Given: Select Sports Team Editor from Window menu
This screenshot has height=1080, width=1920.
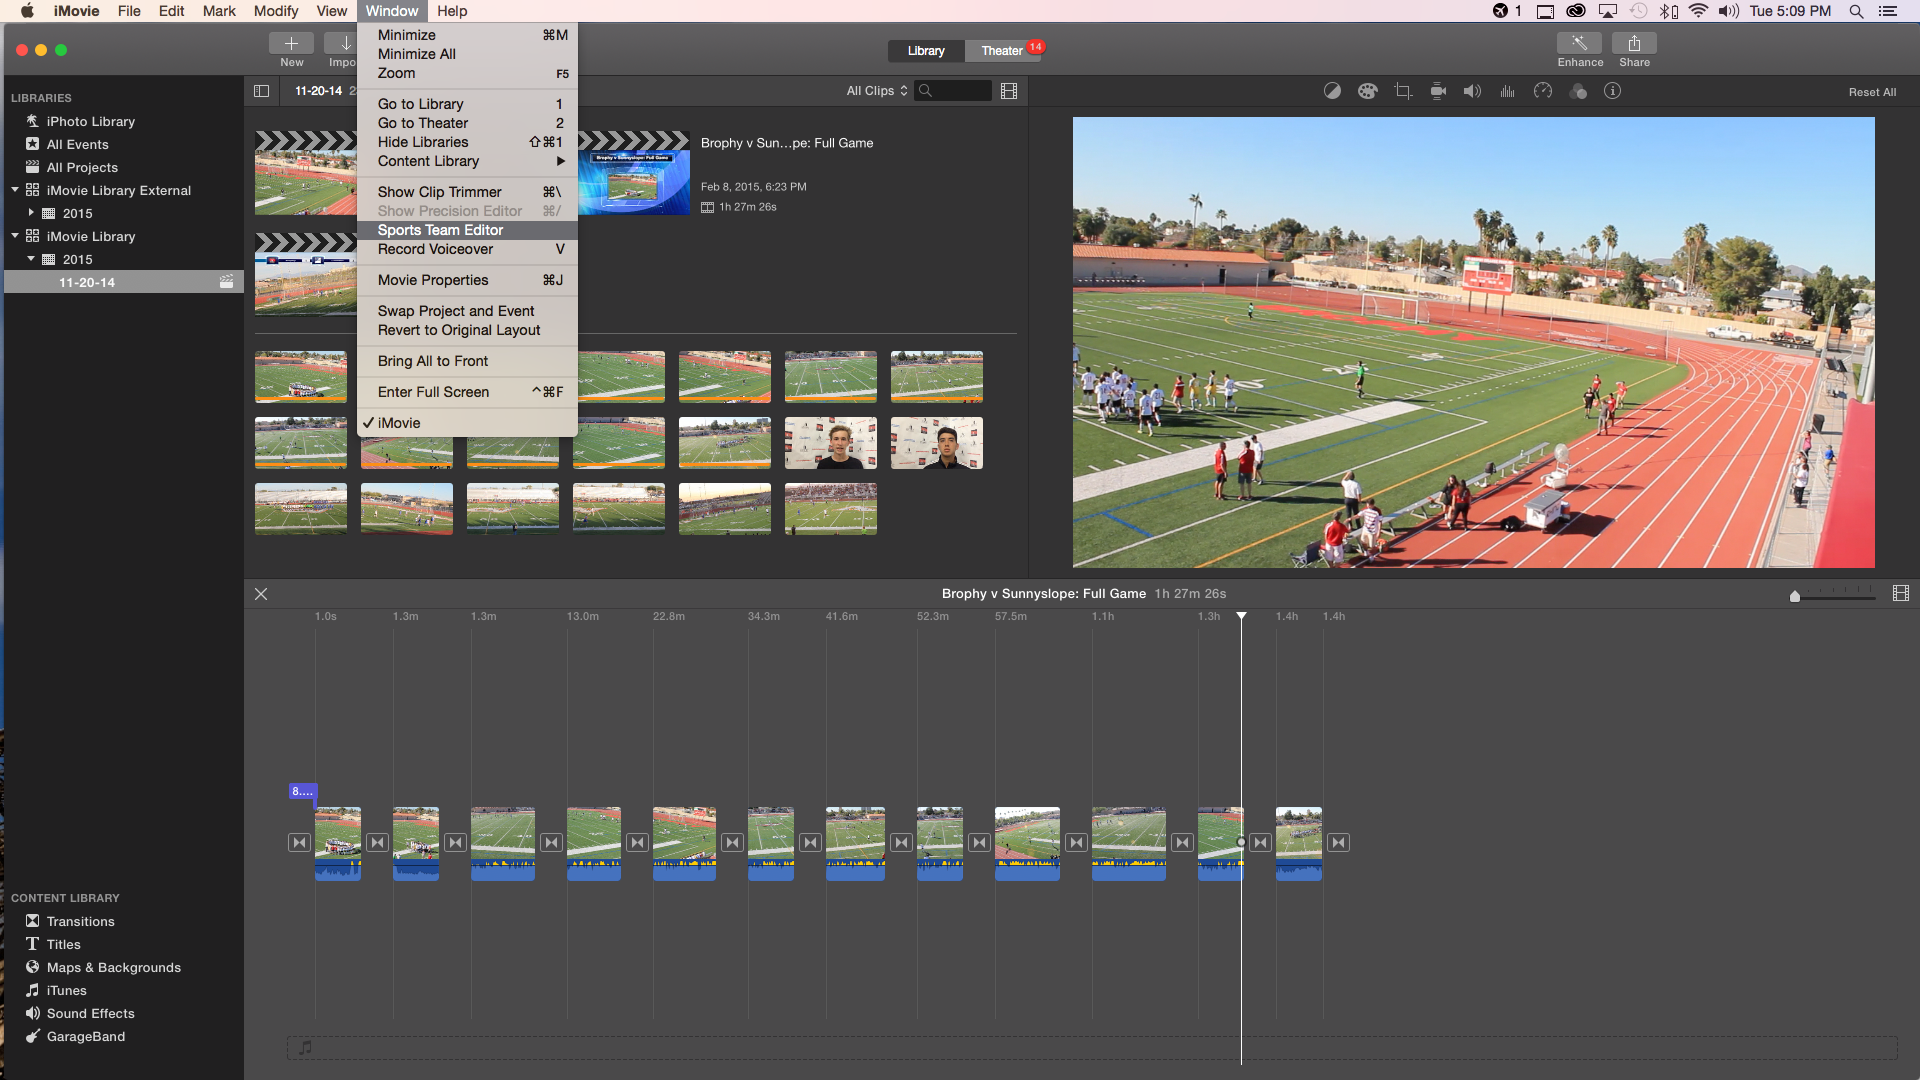Looking at the screenshot, I should [x=440, y=230].
